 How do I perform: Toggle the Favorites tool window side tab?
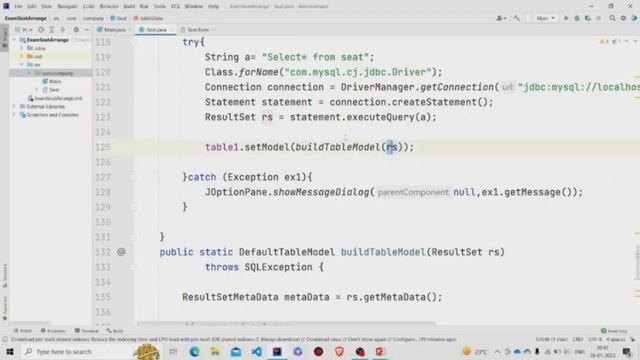click(4, 308)
